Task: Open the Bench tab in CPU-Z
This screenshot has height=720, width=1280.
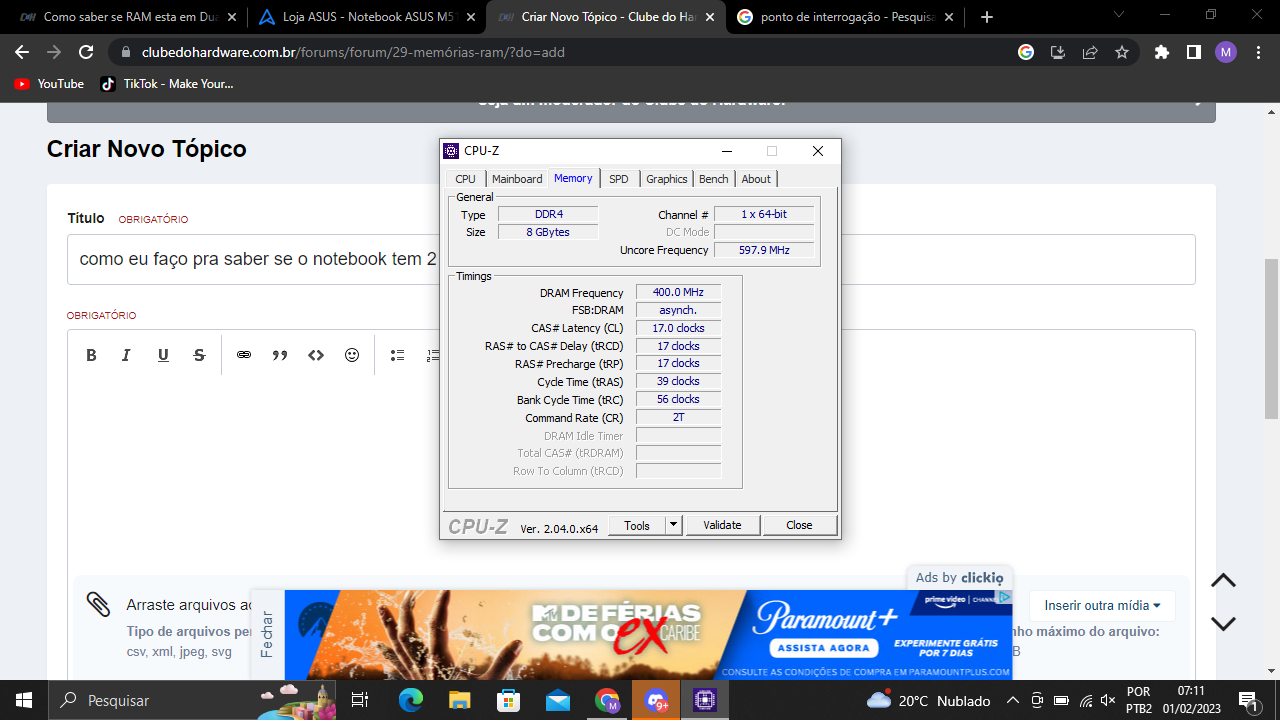Action: coord(714,179)
